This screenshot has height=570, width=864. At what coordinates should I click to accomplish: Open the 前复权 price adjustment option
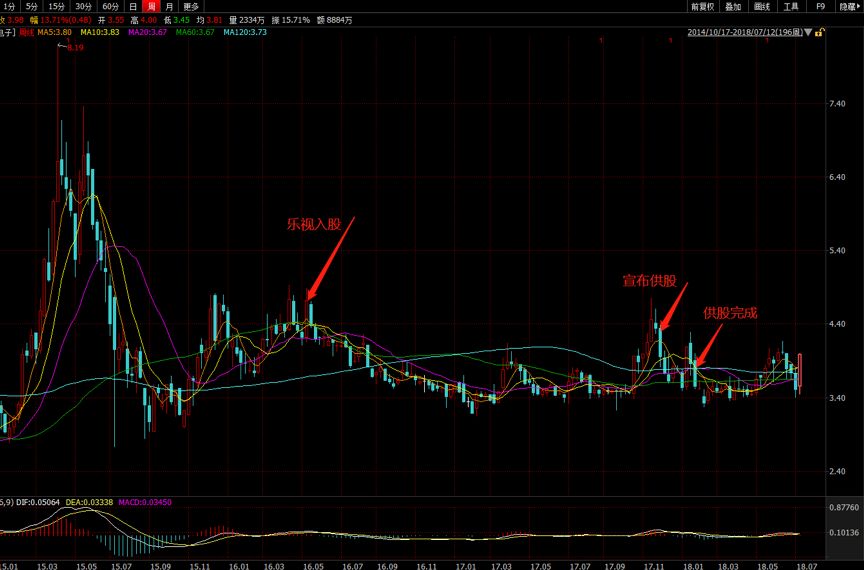click(703, 7)
